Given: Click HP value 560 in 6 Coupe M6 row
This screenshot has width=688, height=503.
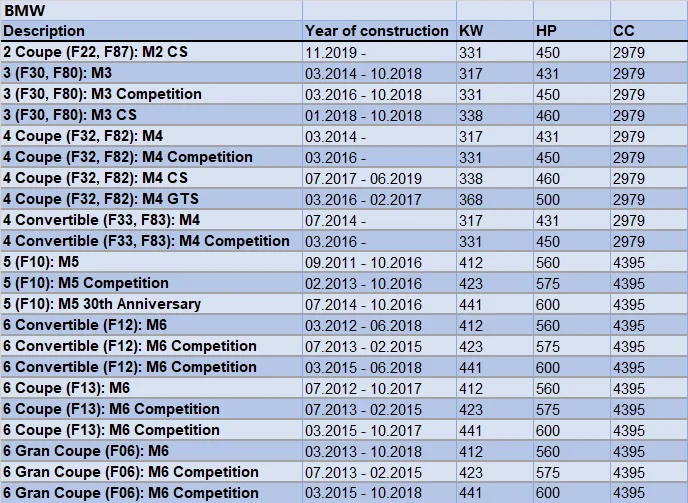Looking at the screenshot, I should tap(572, 388).
